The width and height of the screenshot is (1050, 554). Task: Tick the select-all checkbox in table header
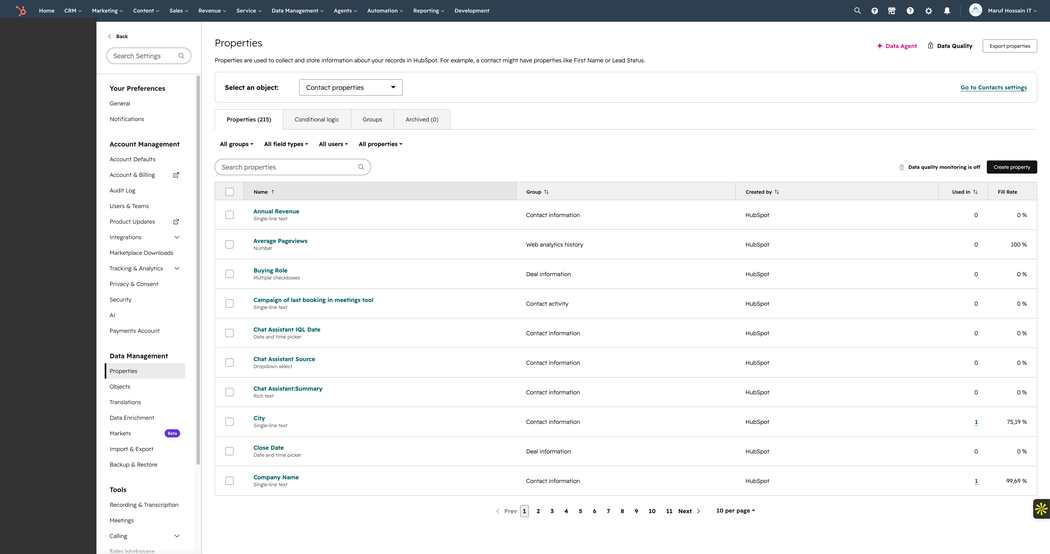tap(230, 192)
